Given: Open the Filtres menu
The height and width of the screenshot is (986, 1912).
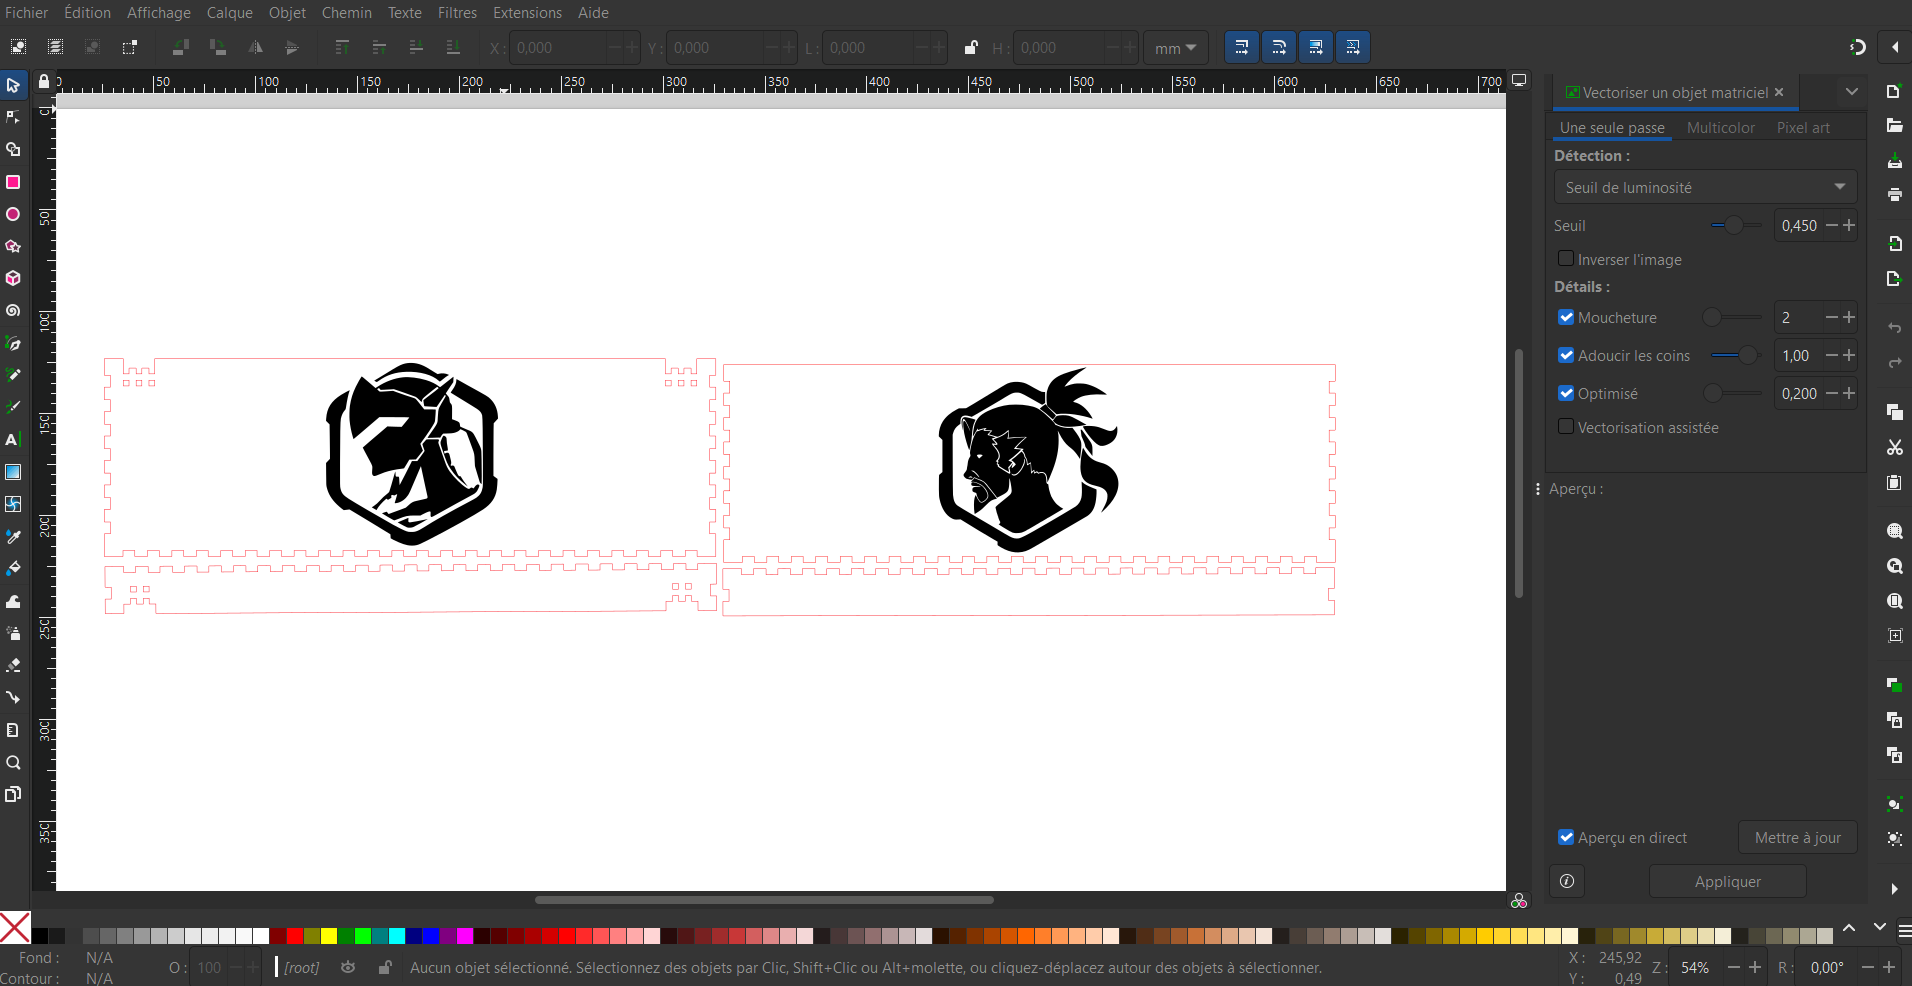Looking at the screenshot, I should pos(457,12).
